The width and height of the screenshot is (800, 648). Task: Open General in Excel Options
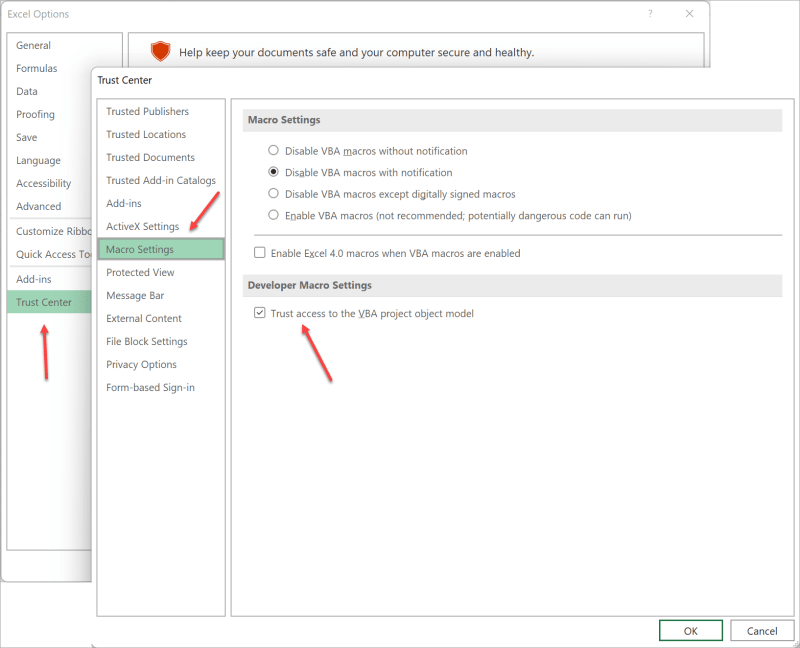point(33,45)
